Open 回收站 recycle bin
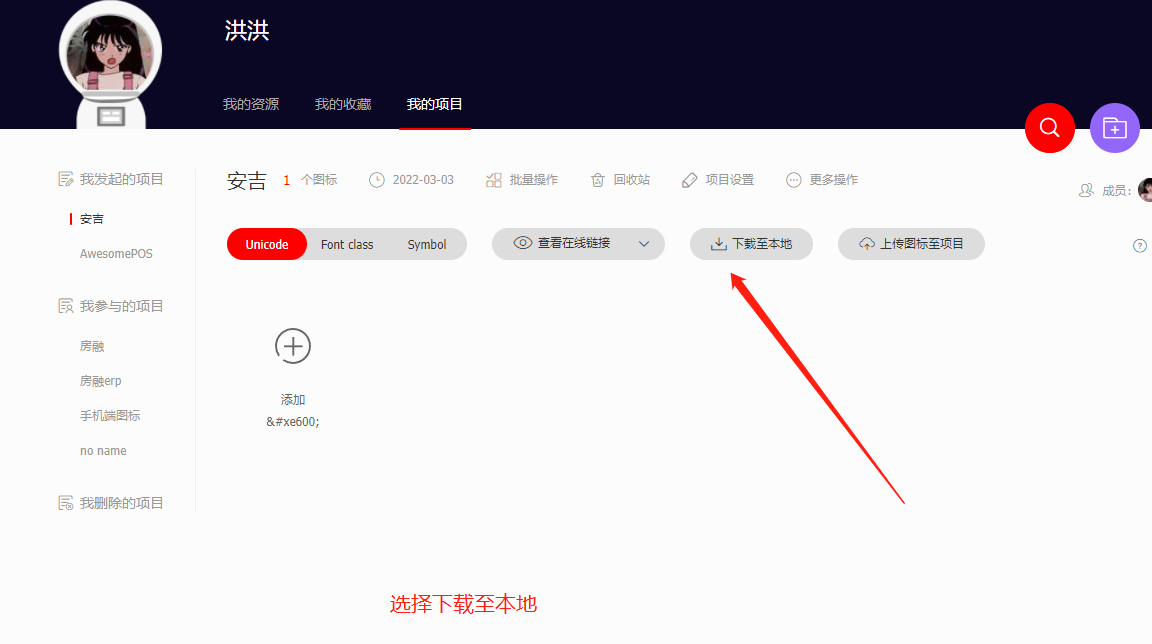This screenshot has height=644, width=1152. pos(620,180)
